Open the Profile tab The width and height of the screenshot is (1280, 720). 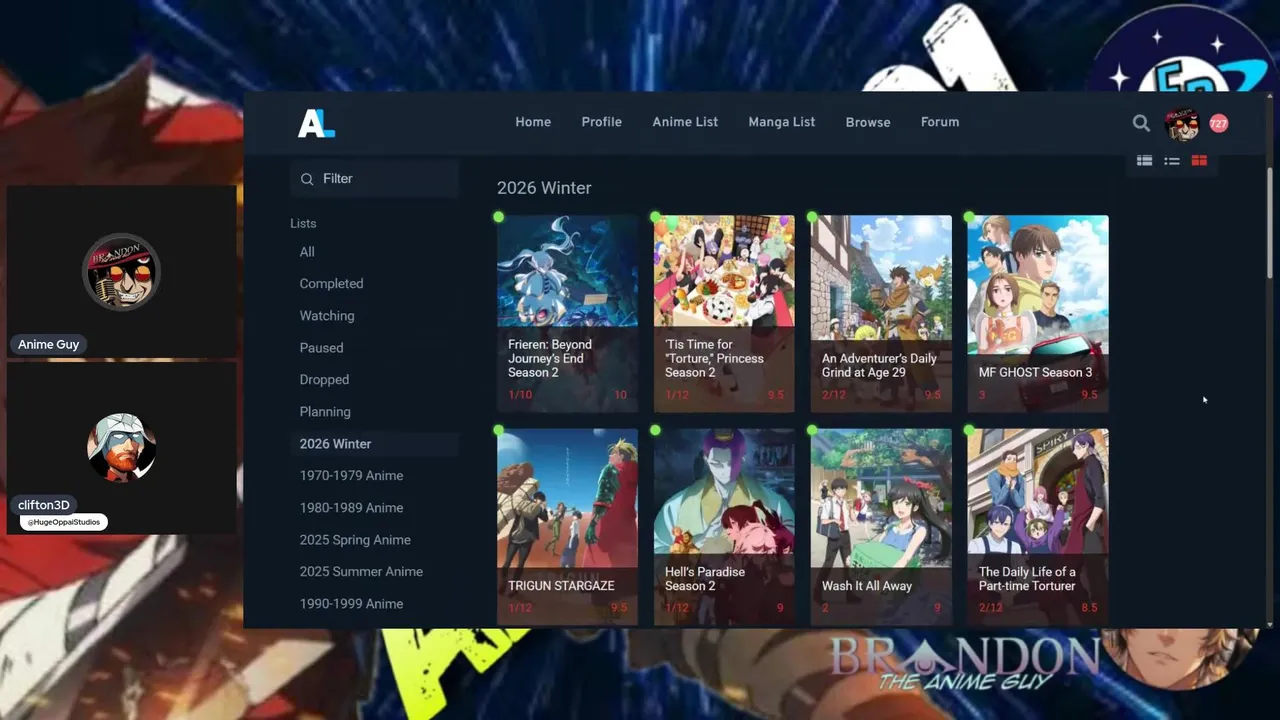click(x=602, y=122)
